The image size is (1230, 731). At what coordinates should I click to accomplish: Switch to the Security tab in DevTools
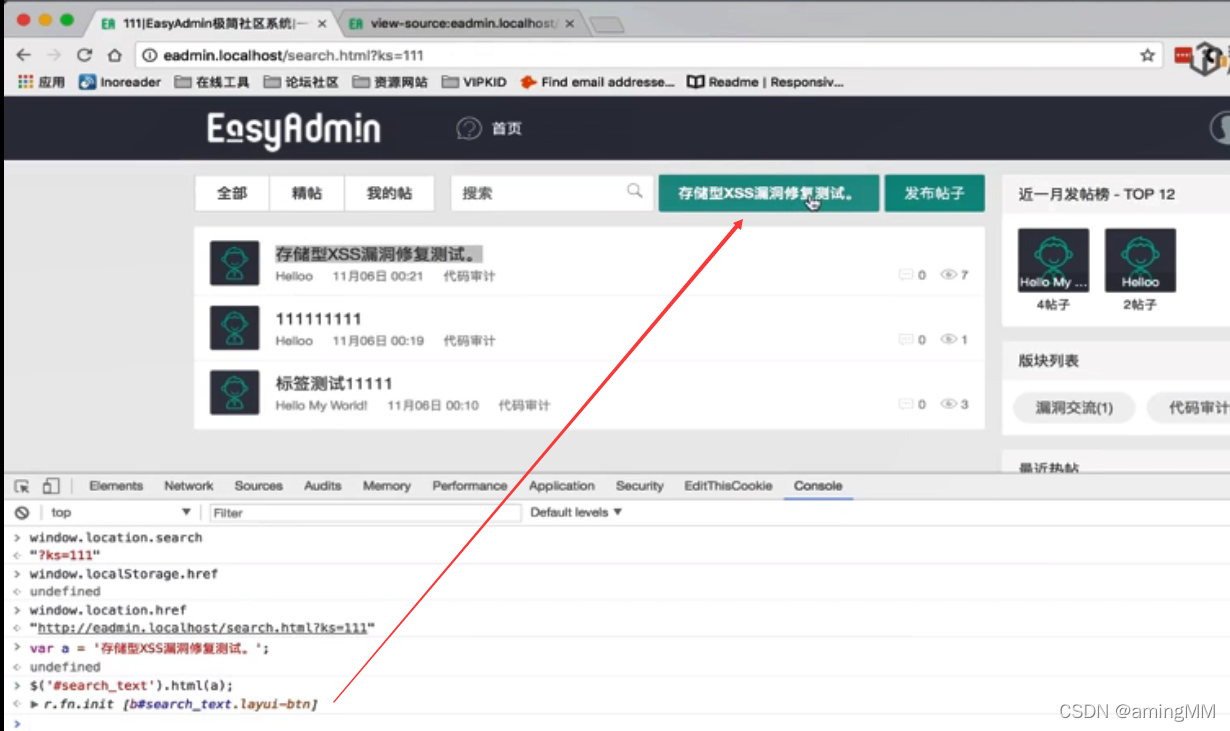640,486
